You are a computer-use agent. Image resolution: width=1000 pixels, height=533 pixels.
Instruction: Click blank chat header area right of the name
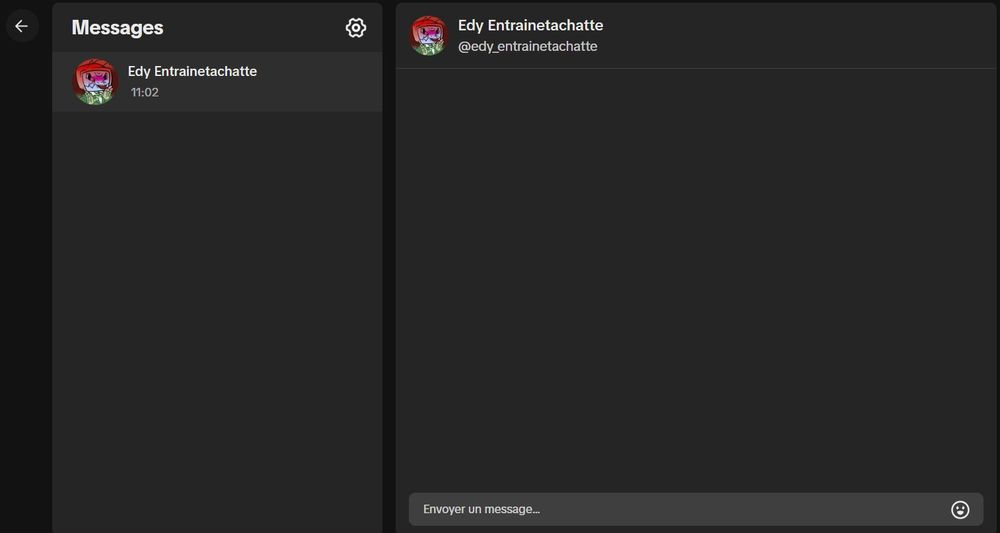[x=797, y=36]
